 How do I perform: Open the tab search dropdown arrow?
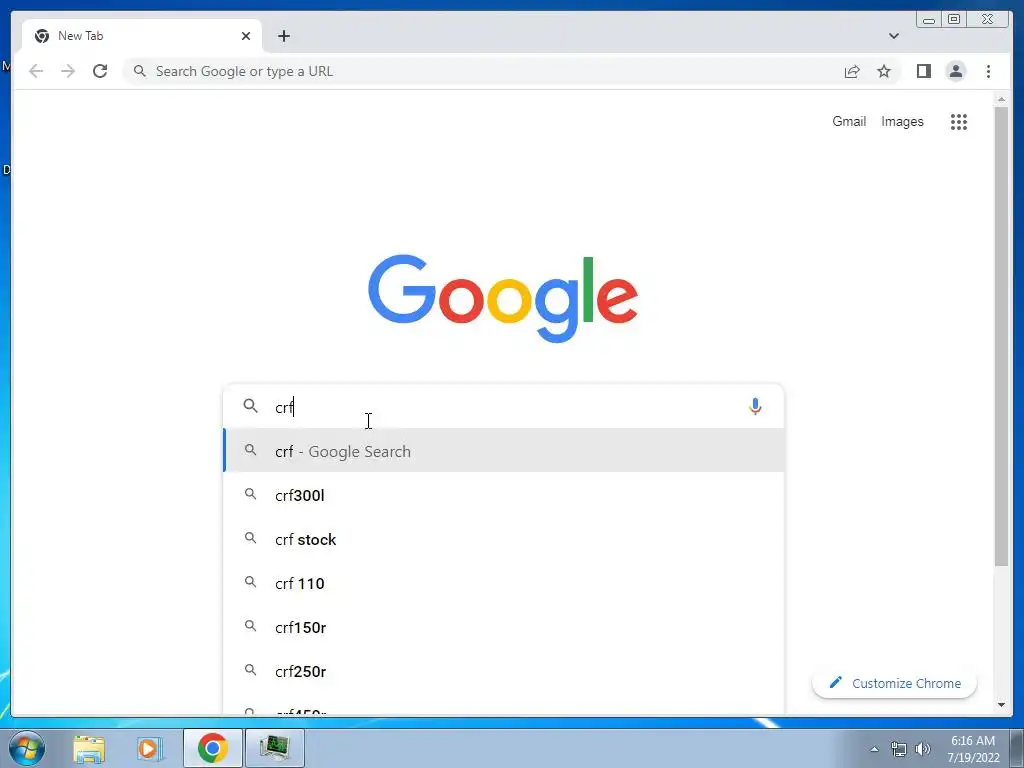click(x=893, y=36)
